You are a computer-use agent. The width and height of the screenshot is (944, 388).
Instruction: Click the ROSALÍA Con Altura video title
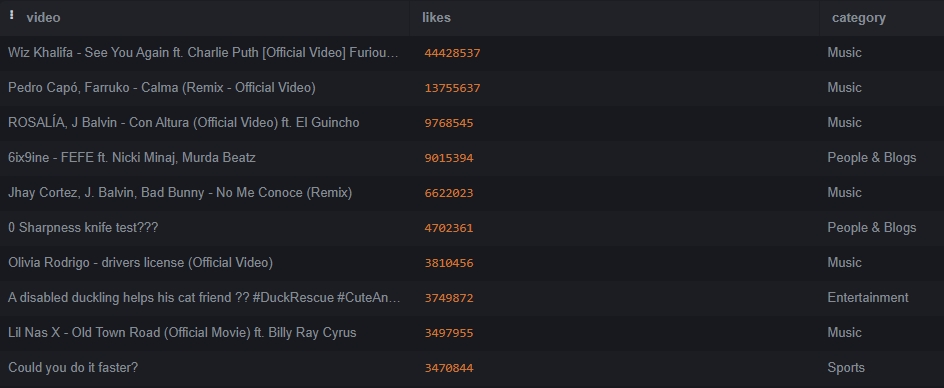point(184,123)
